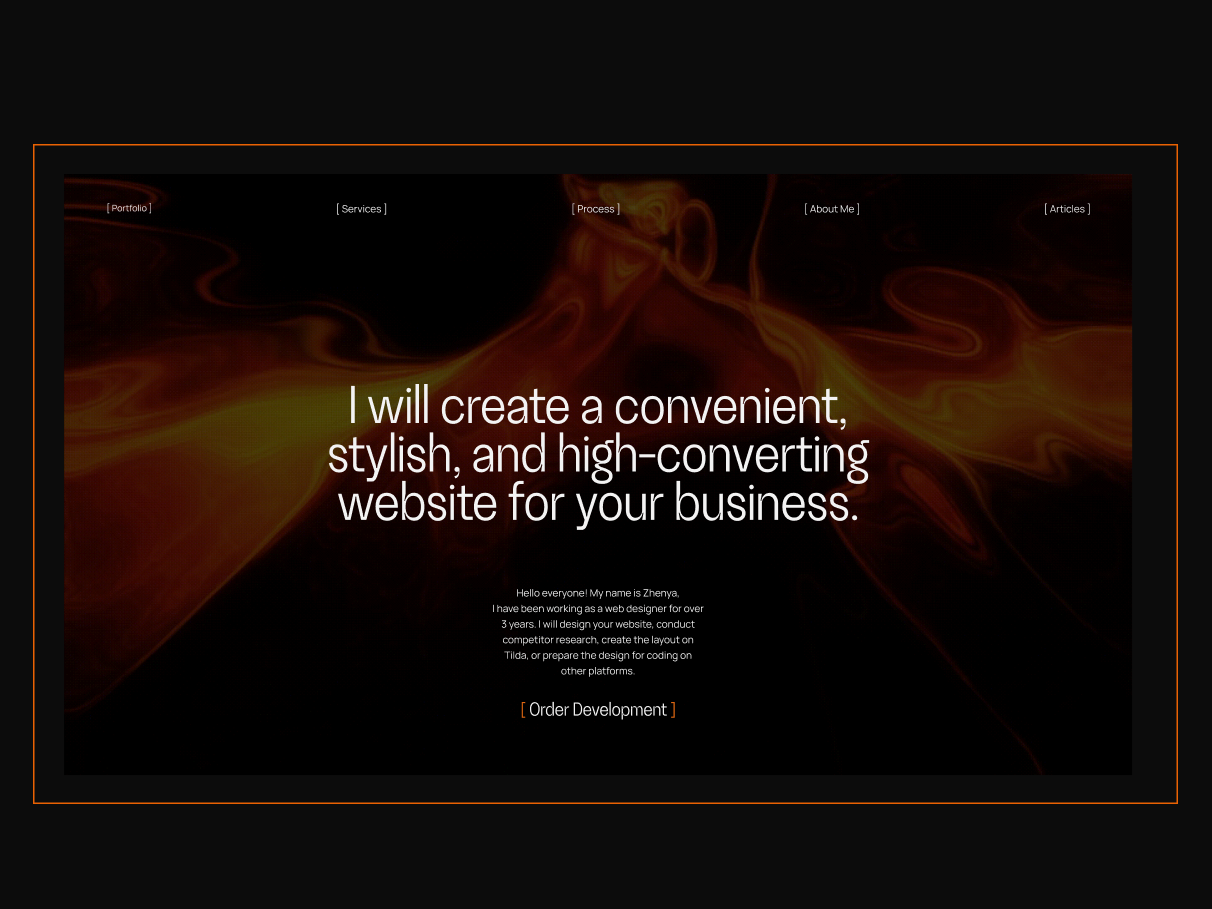The width and height of the screenshot is (1212, 909).
Task: Click the word 'stylish' in the headline
Action: (x=388, y=455)
